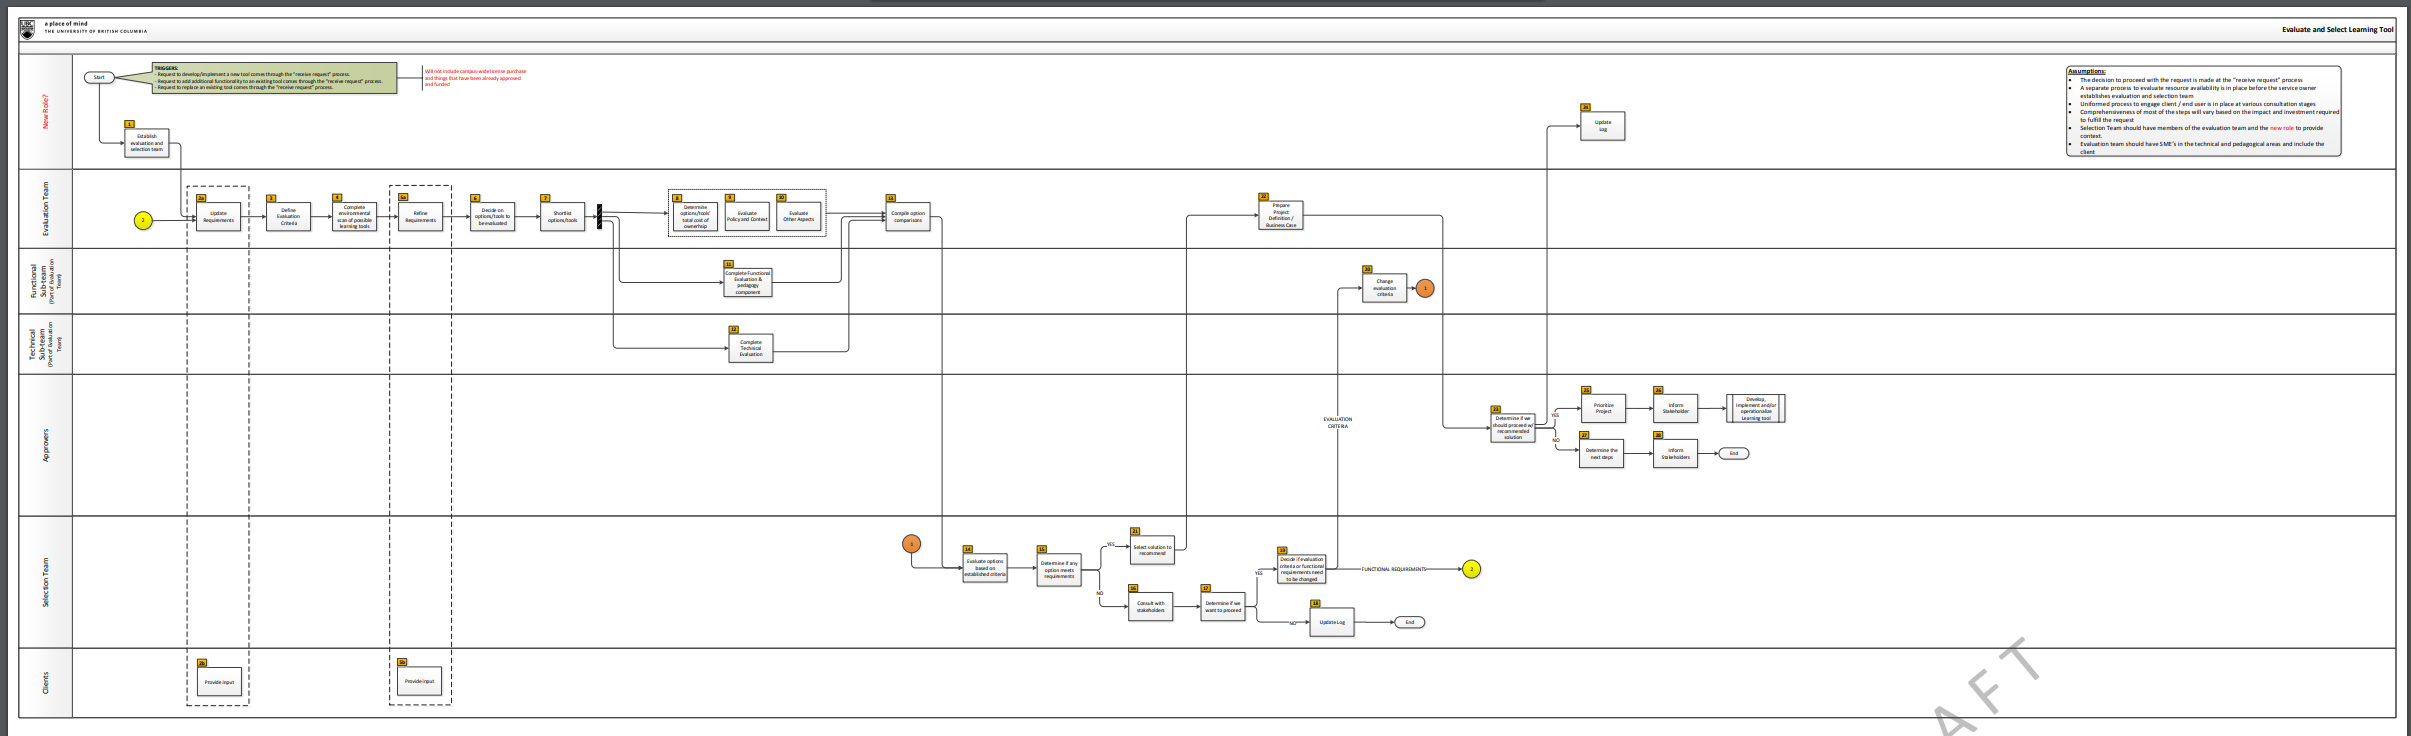Select Update Log box in New Role lane

pyautogui.click(x=1603, y=126)
